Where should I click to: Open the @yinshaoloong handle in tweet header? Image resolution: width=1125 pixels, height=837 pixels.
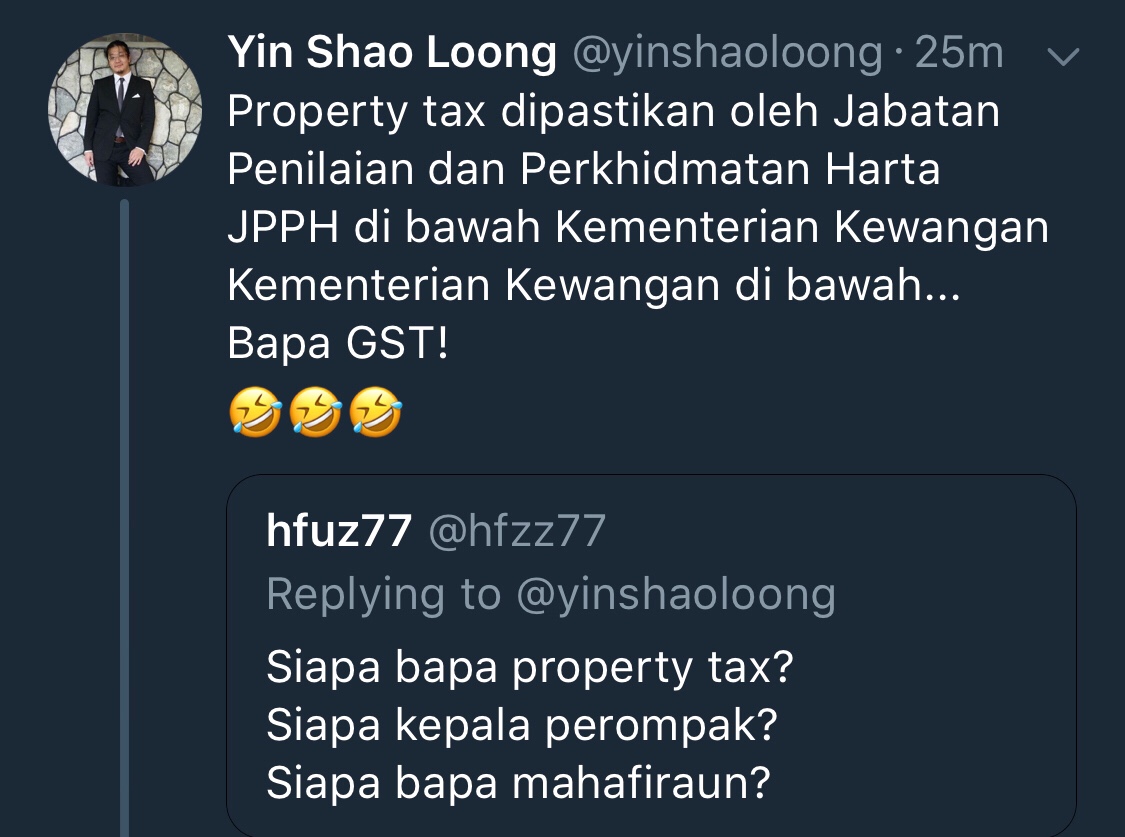(728, 54)
